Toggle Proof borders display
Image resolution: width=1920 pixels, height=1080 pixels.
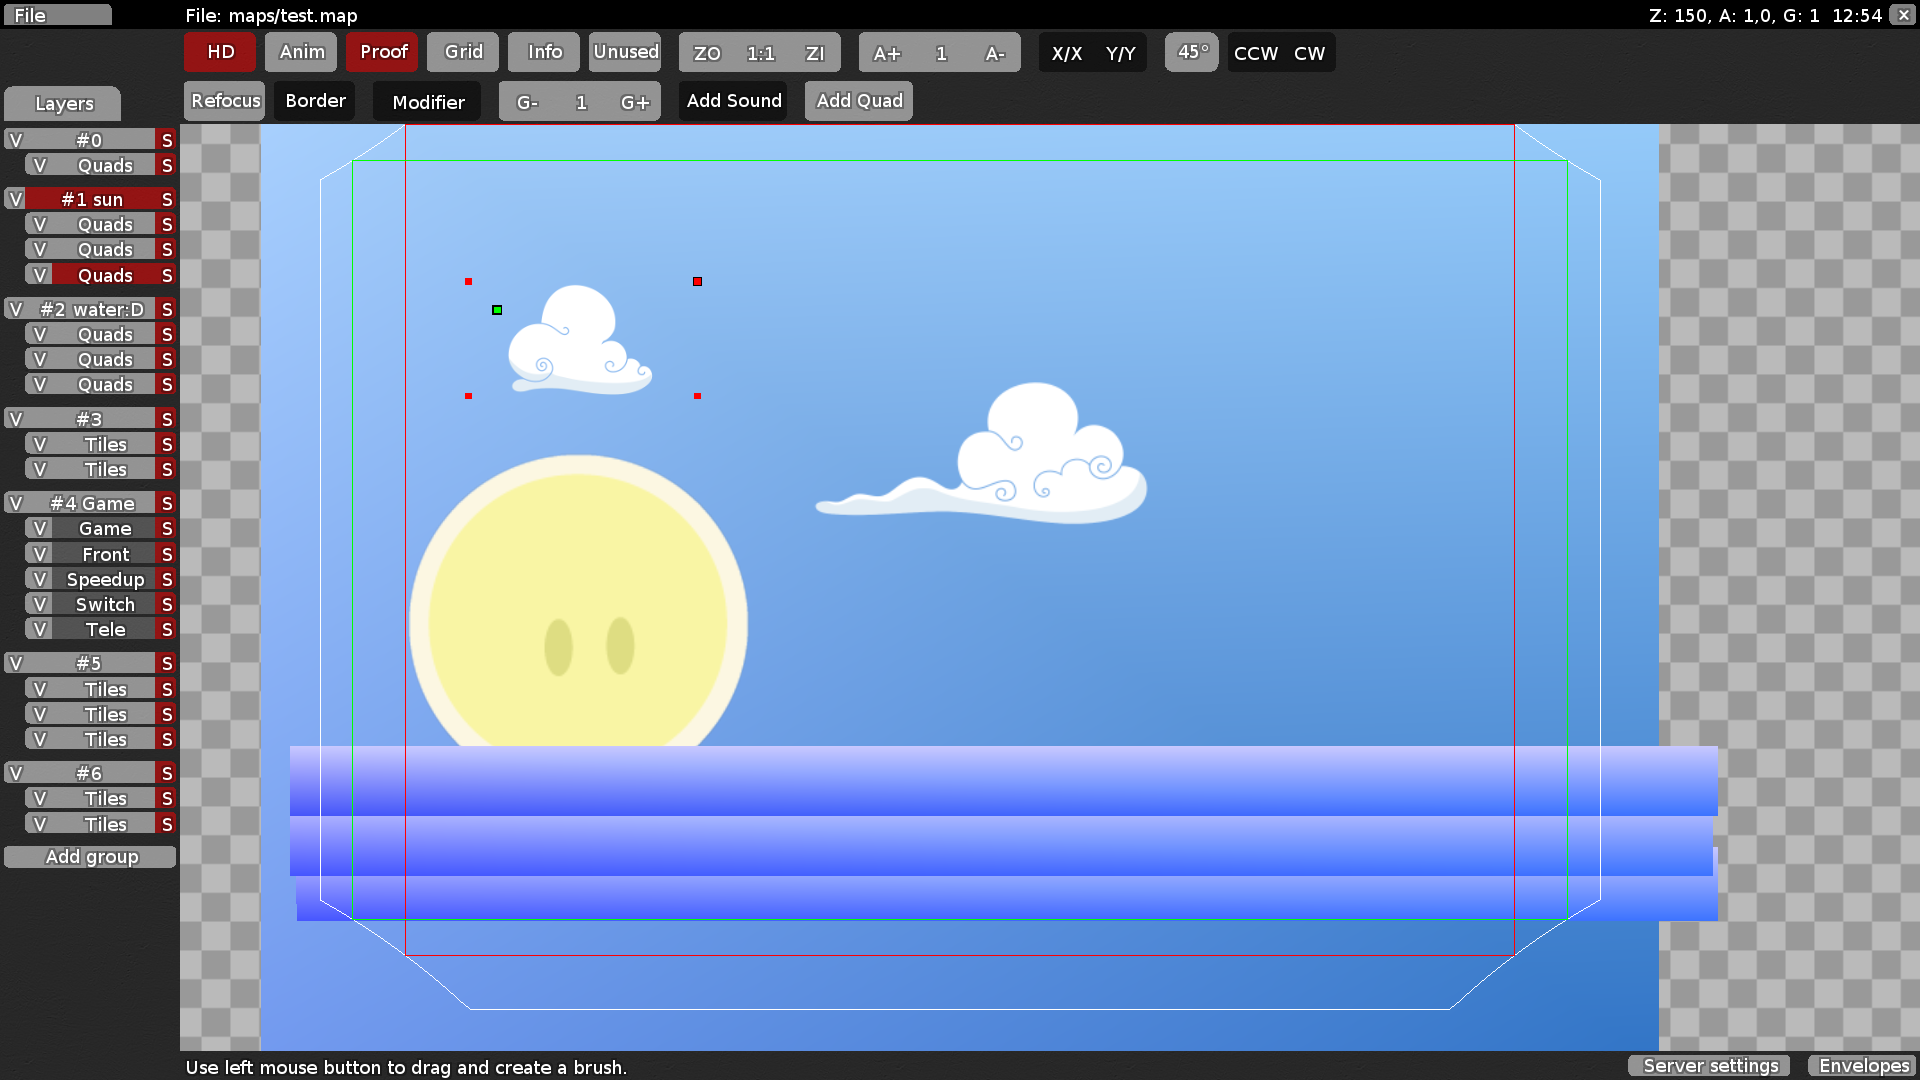pyautogui.click(x=381, y=52)
